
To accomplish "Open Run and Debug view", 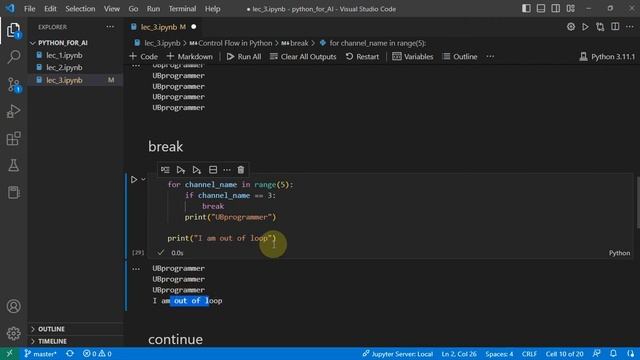I will tap(13, 111).
